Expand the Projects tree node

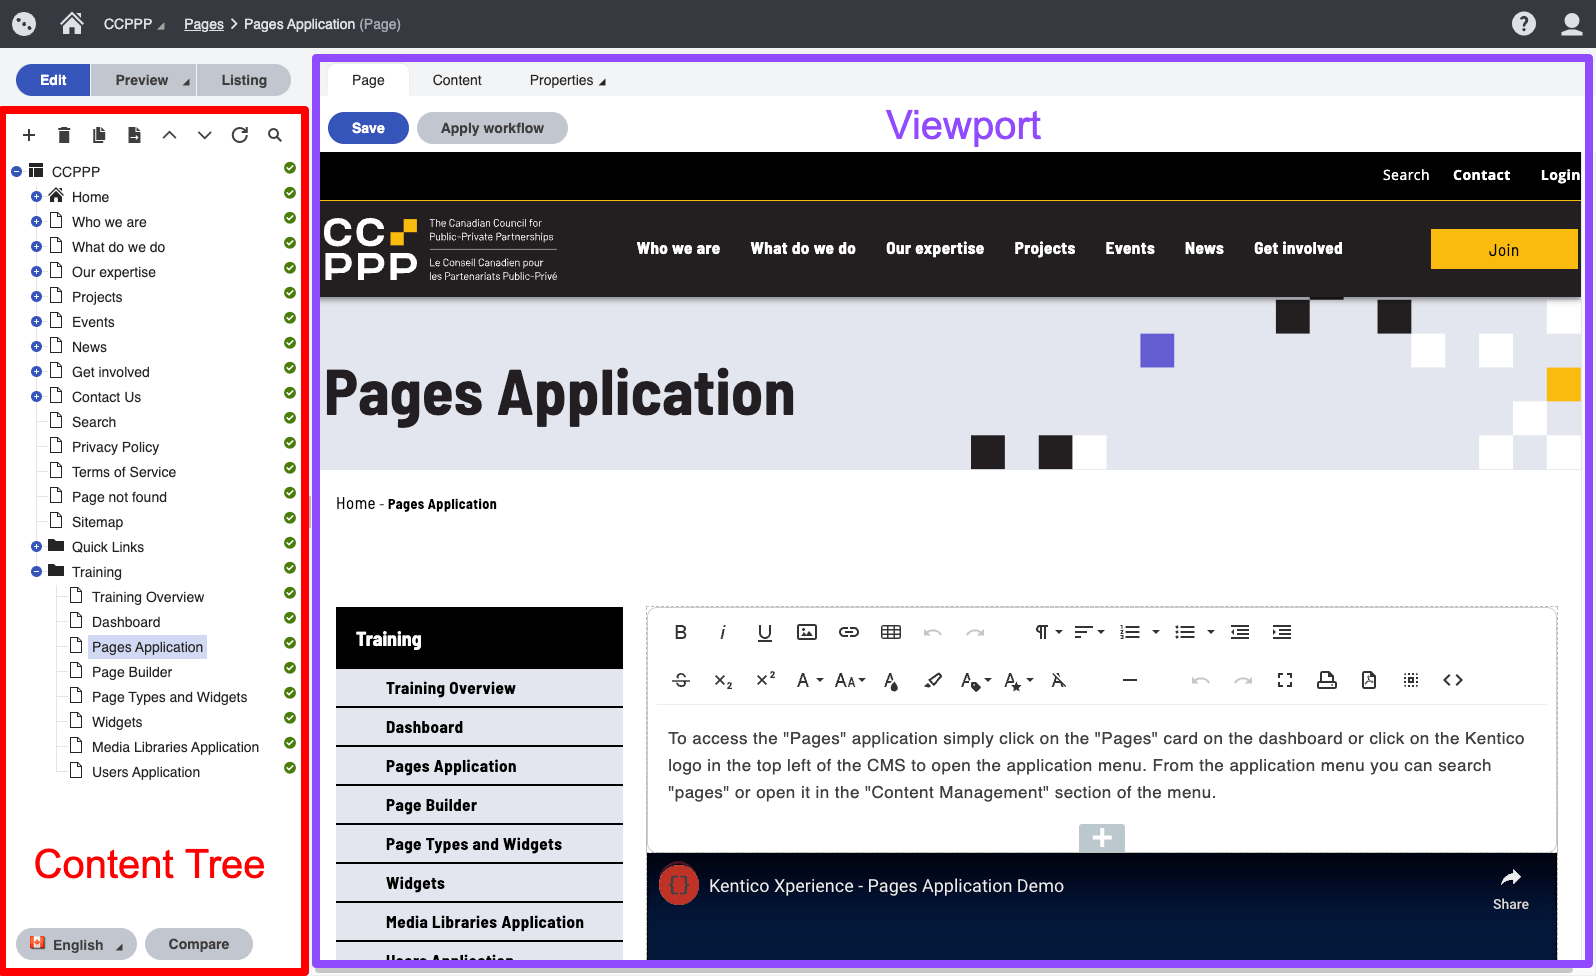pyautogui.click(x=36, y=297)
